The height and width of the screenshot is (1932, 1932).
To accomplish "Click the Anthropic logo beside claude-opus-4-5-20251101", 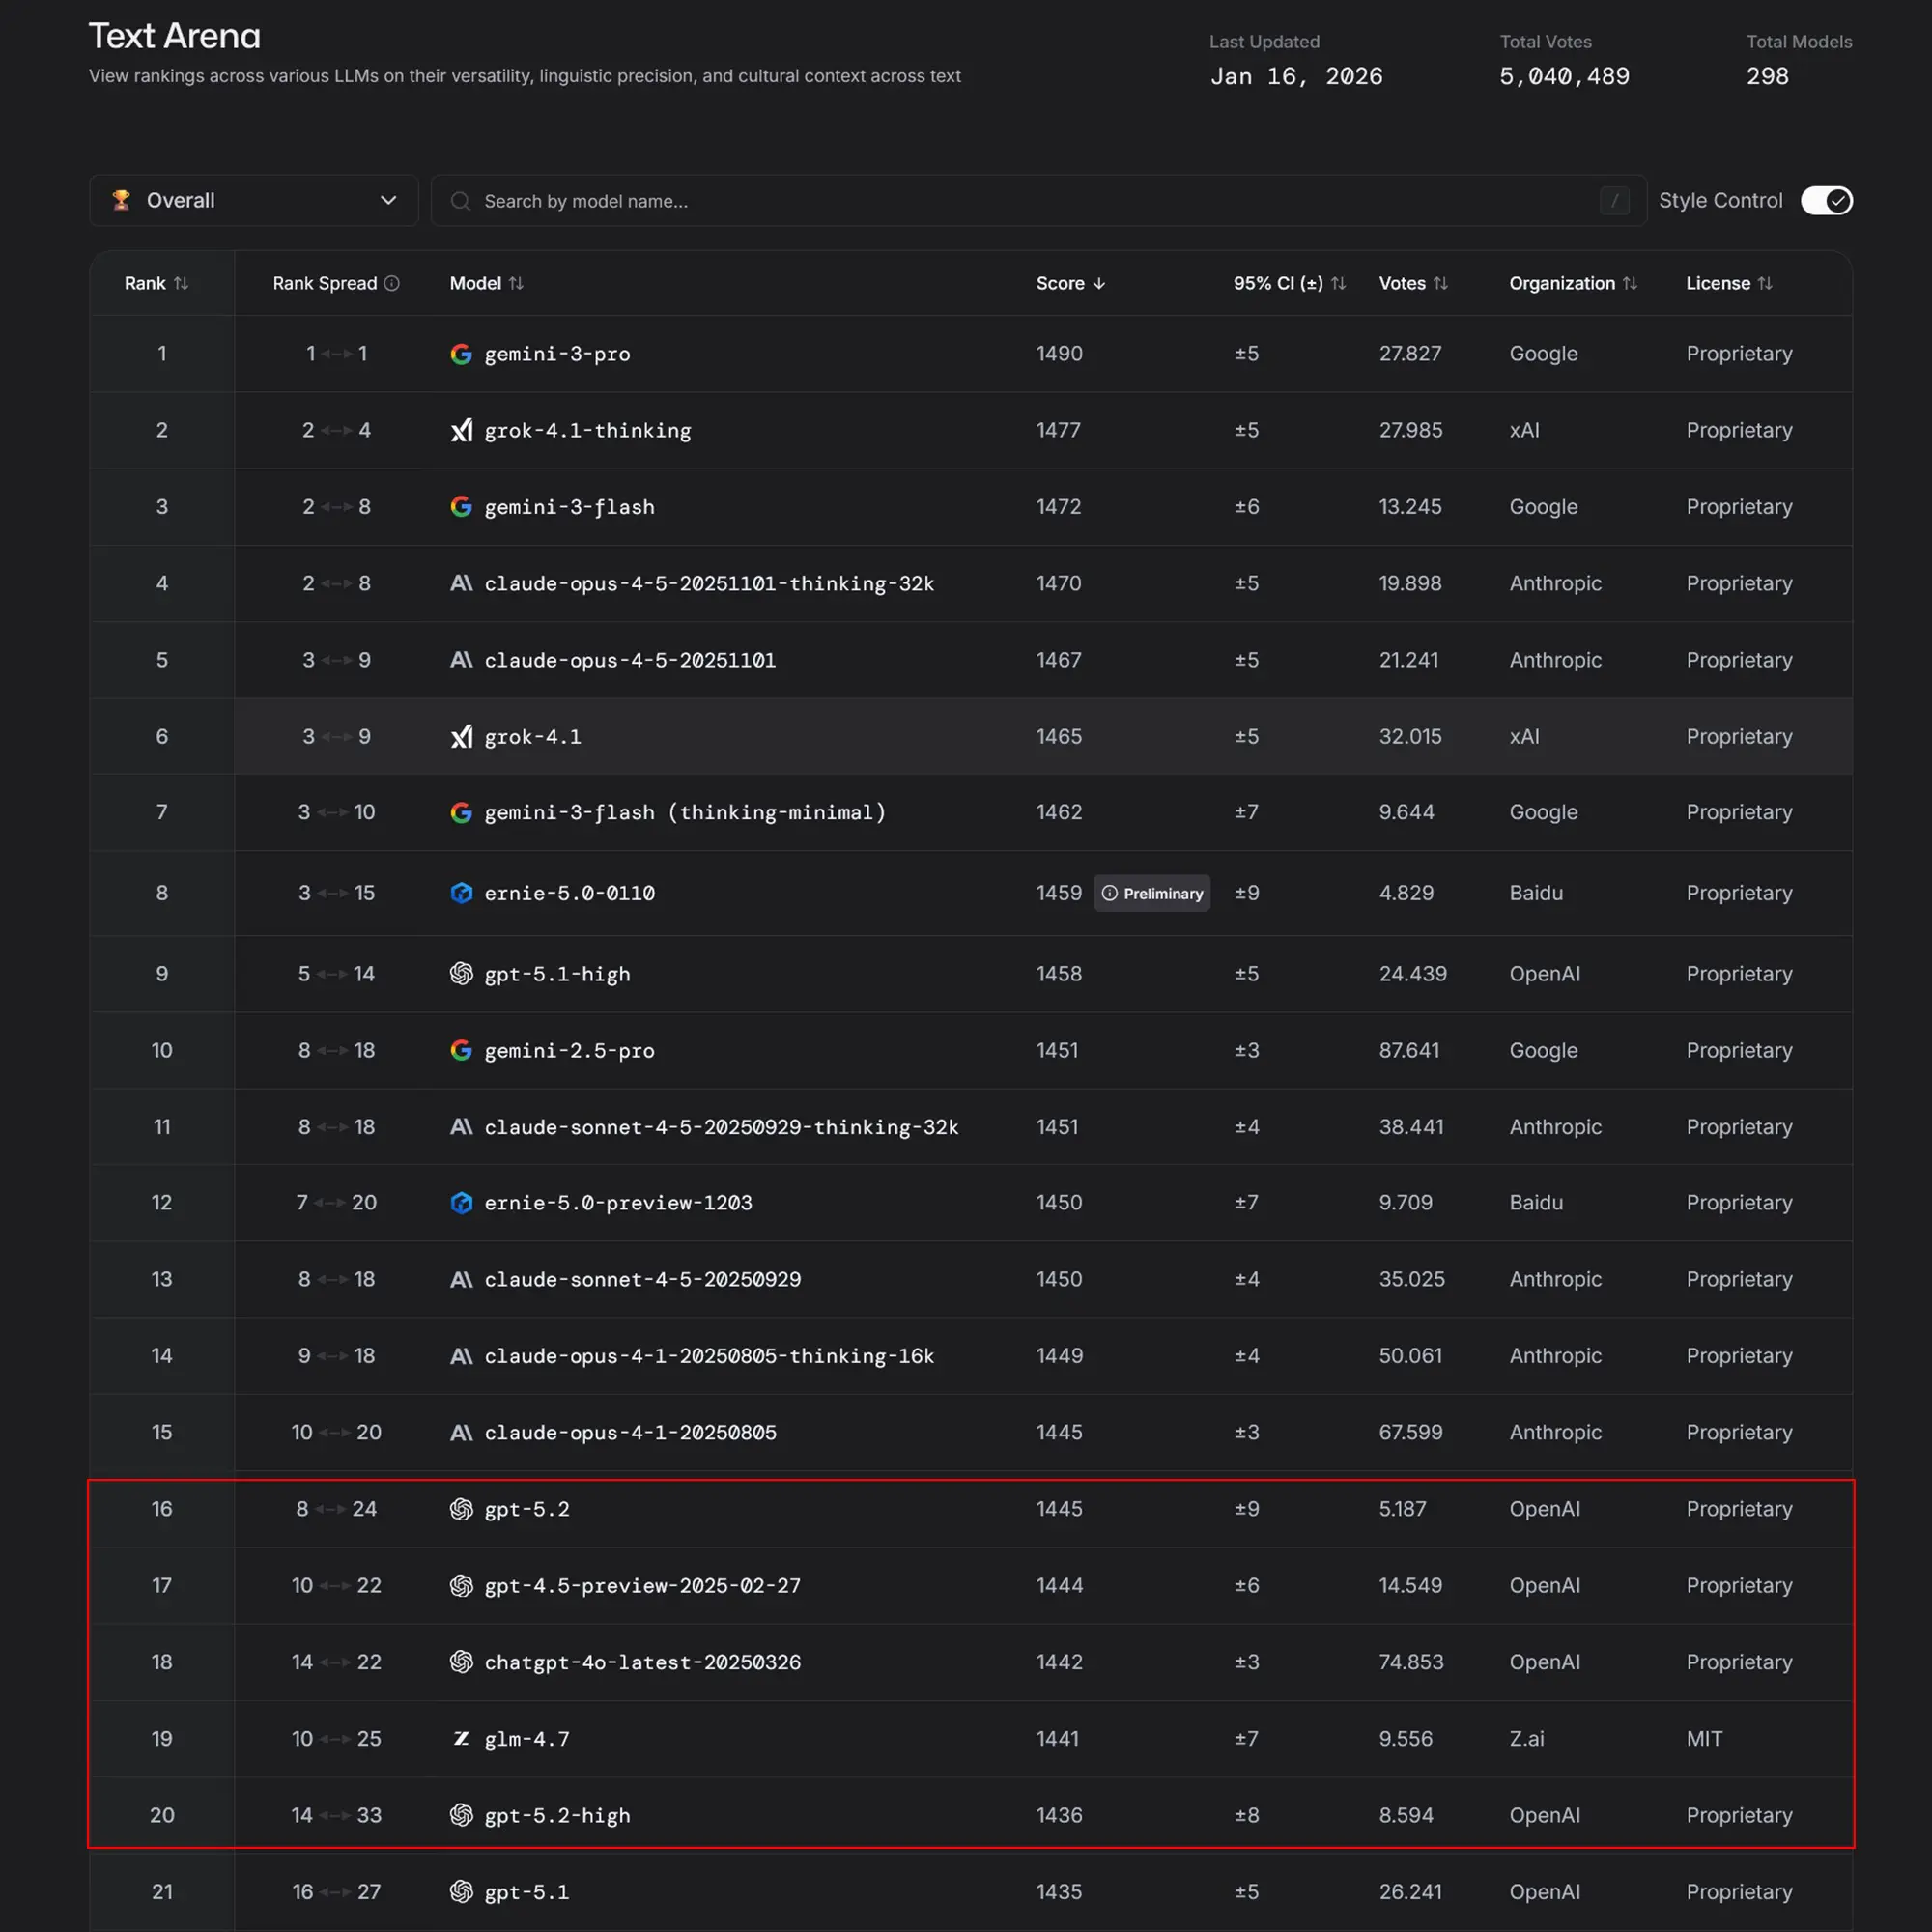I will click(461, 660).
